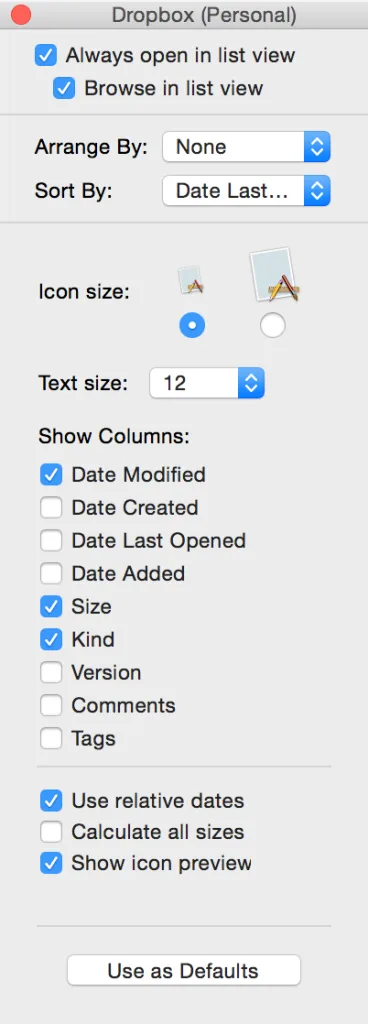Image resolution: width=368 pixels, height=1024 pixels.
Task: Uncheck Always open in list view
Action: (46, 56)
